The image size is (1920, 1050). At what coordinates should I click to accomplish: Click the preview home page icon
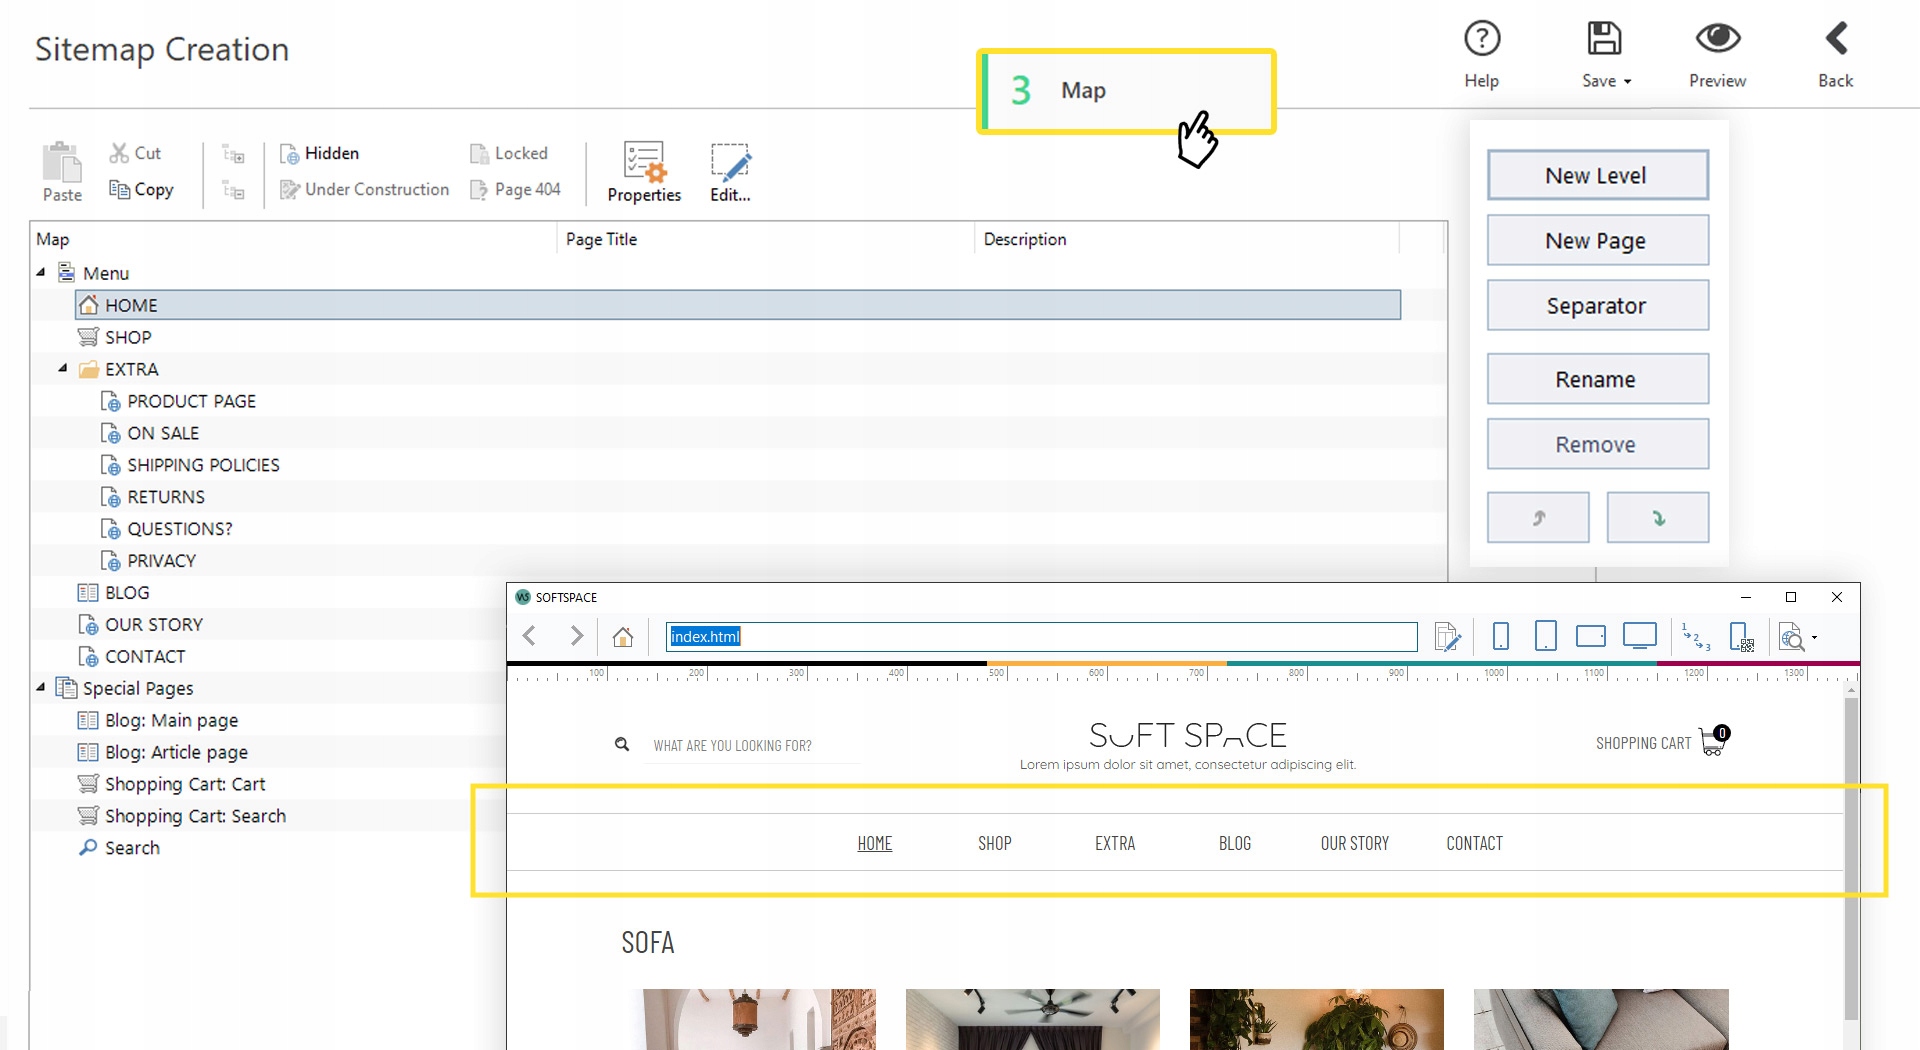[x=623, y=637]
